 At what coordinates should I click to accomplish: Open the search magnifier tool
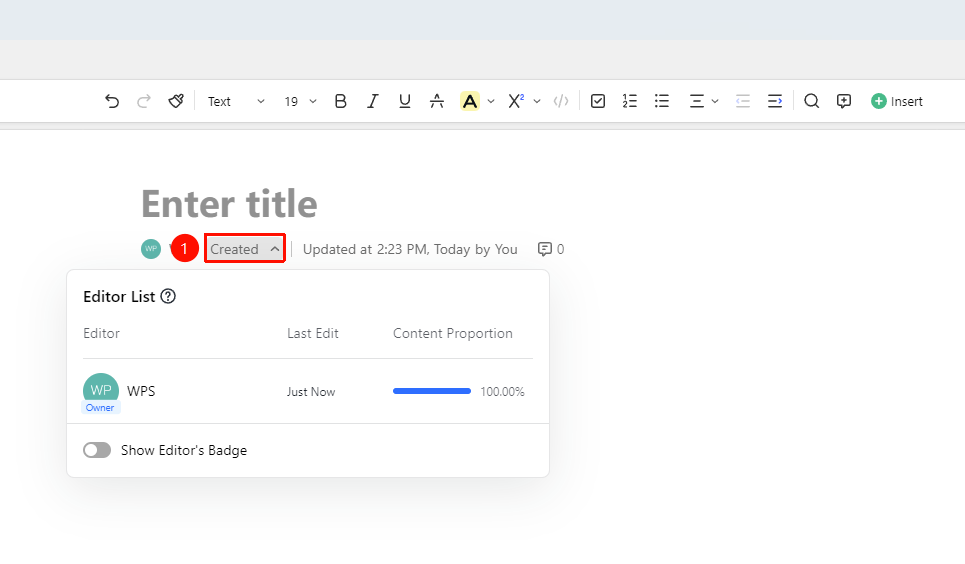812,101
